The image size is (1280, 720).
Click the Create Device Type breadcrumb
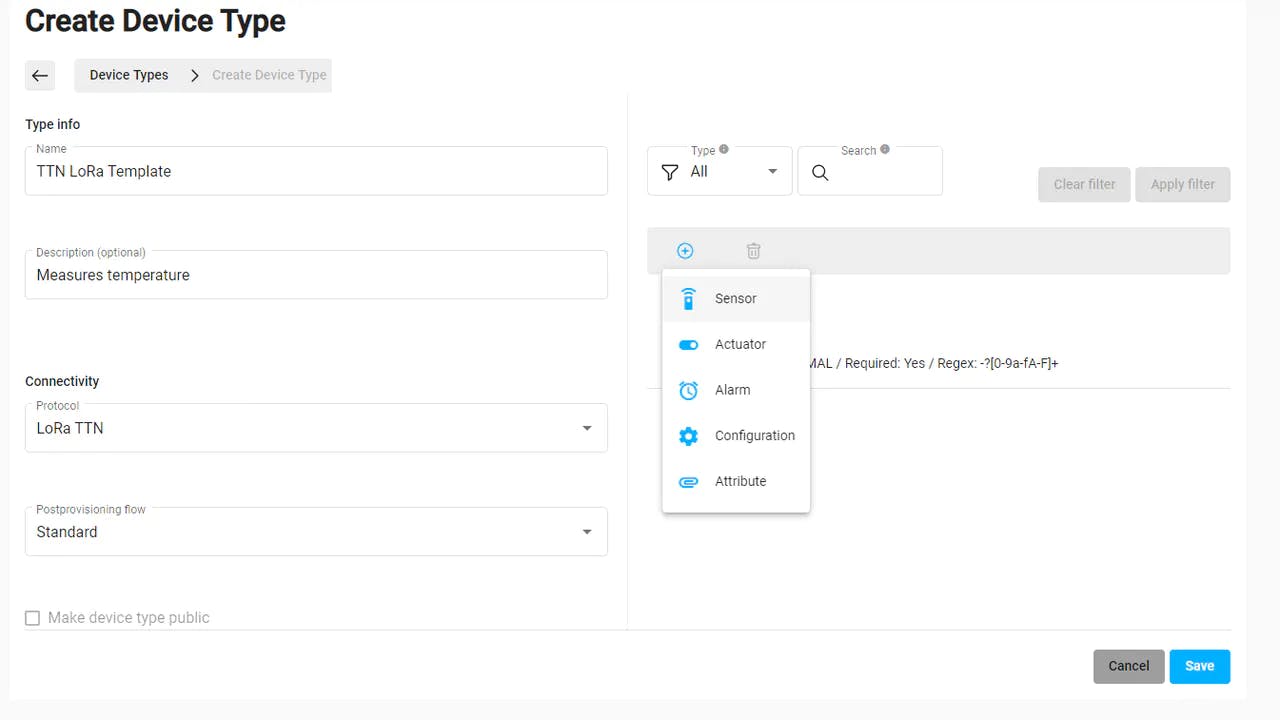[269, 75]
